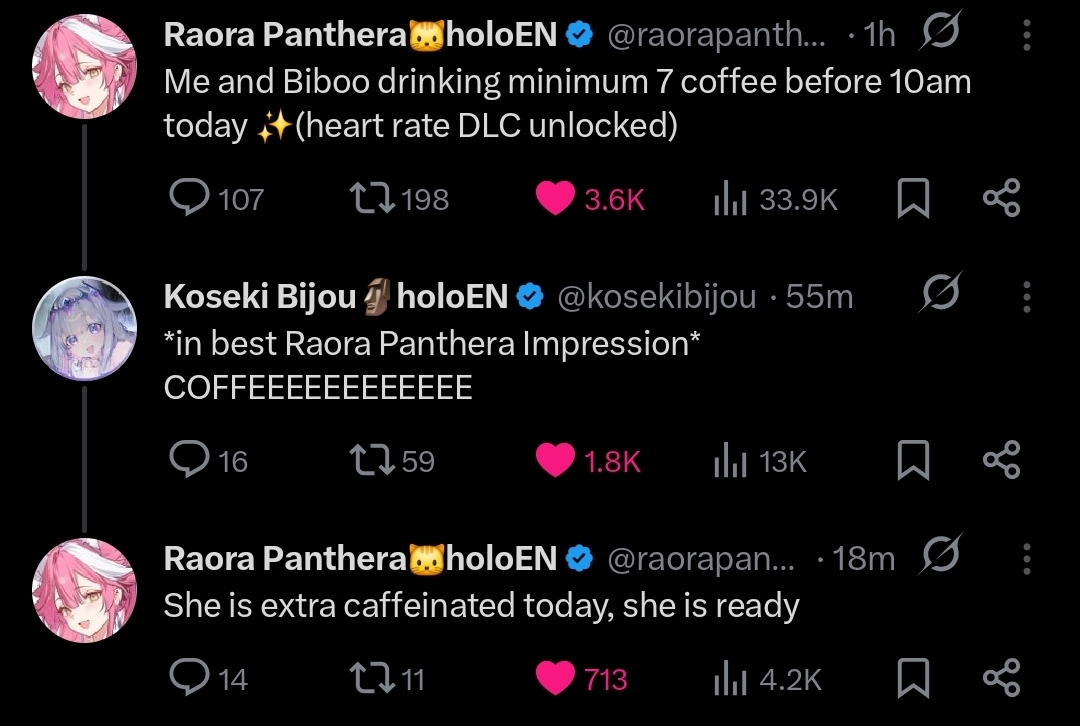Share Raora's first tweet
The height and width of the screenshot is (726, 1080).
coord(1001,198)
